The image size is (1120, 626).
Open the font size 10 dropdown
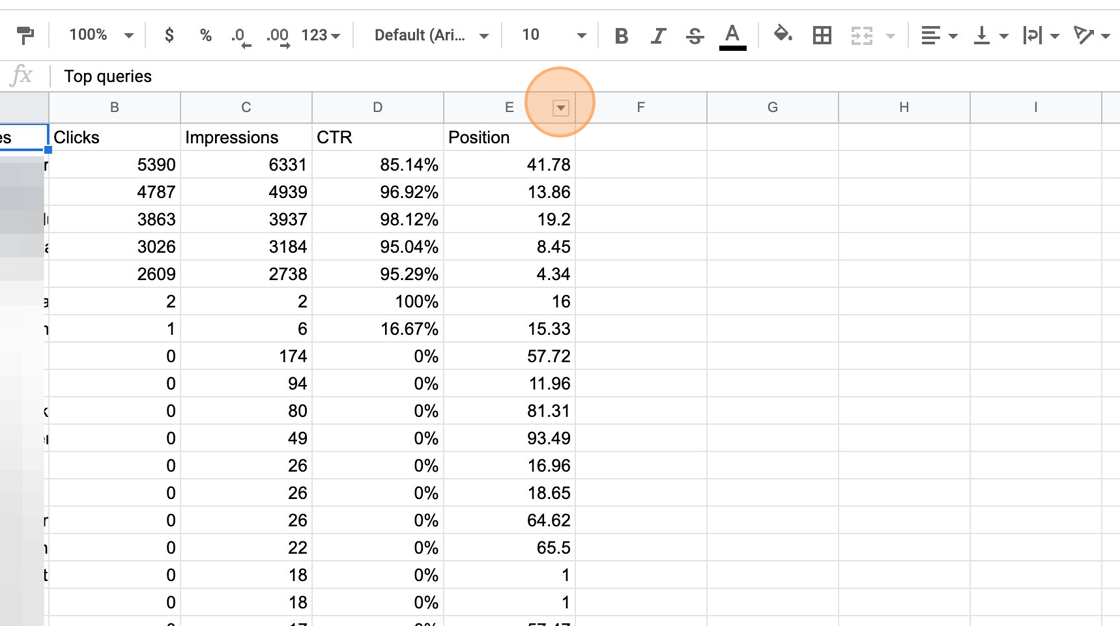click(554, 35)
